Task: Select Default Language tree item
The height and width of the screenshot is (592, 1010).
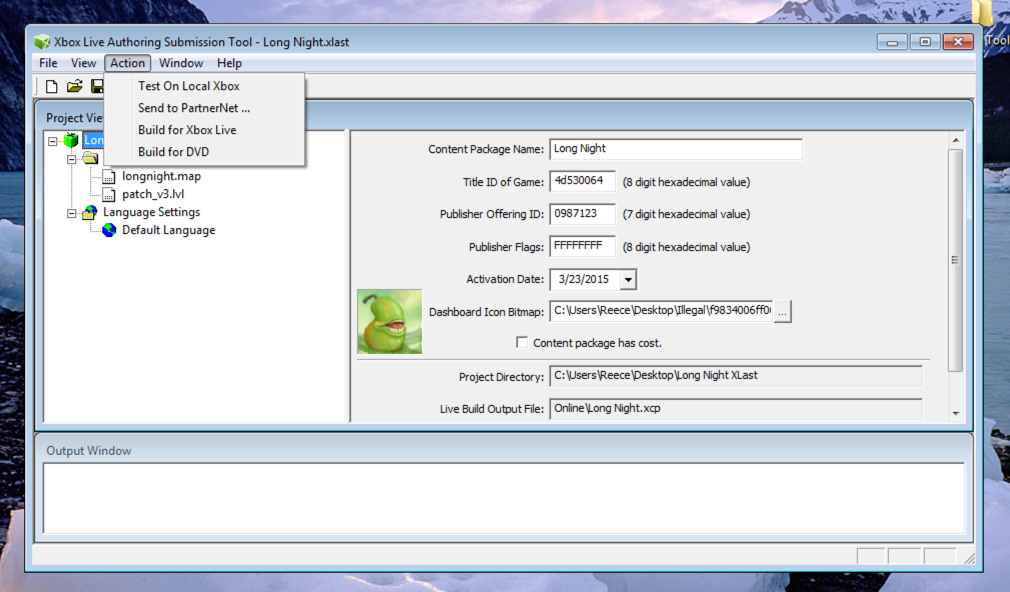Action: pyautogui.click(x=169, y=230)
